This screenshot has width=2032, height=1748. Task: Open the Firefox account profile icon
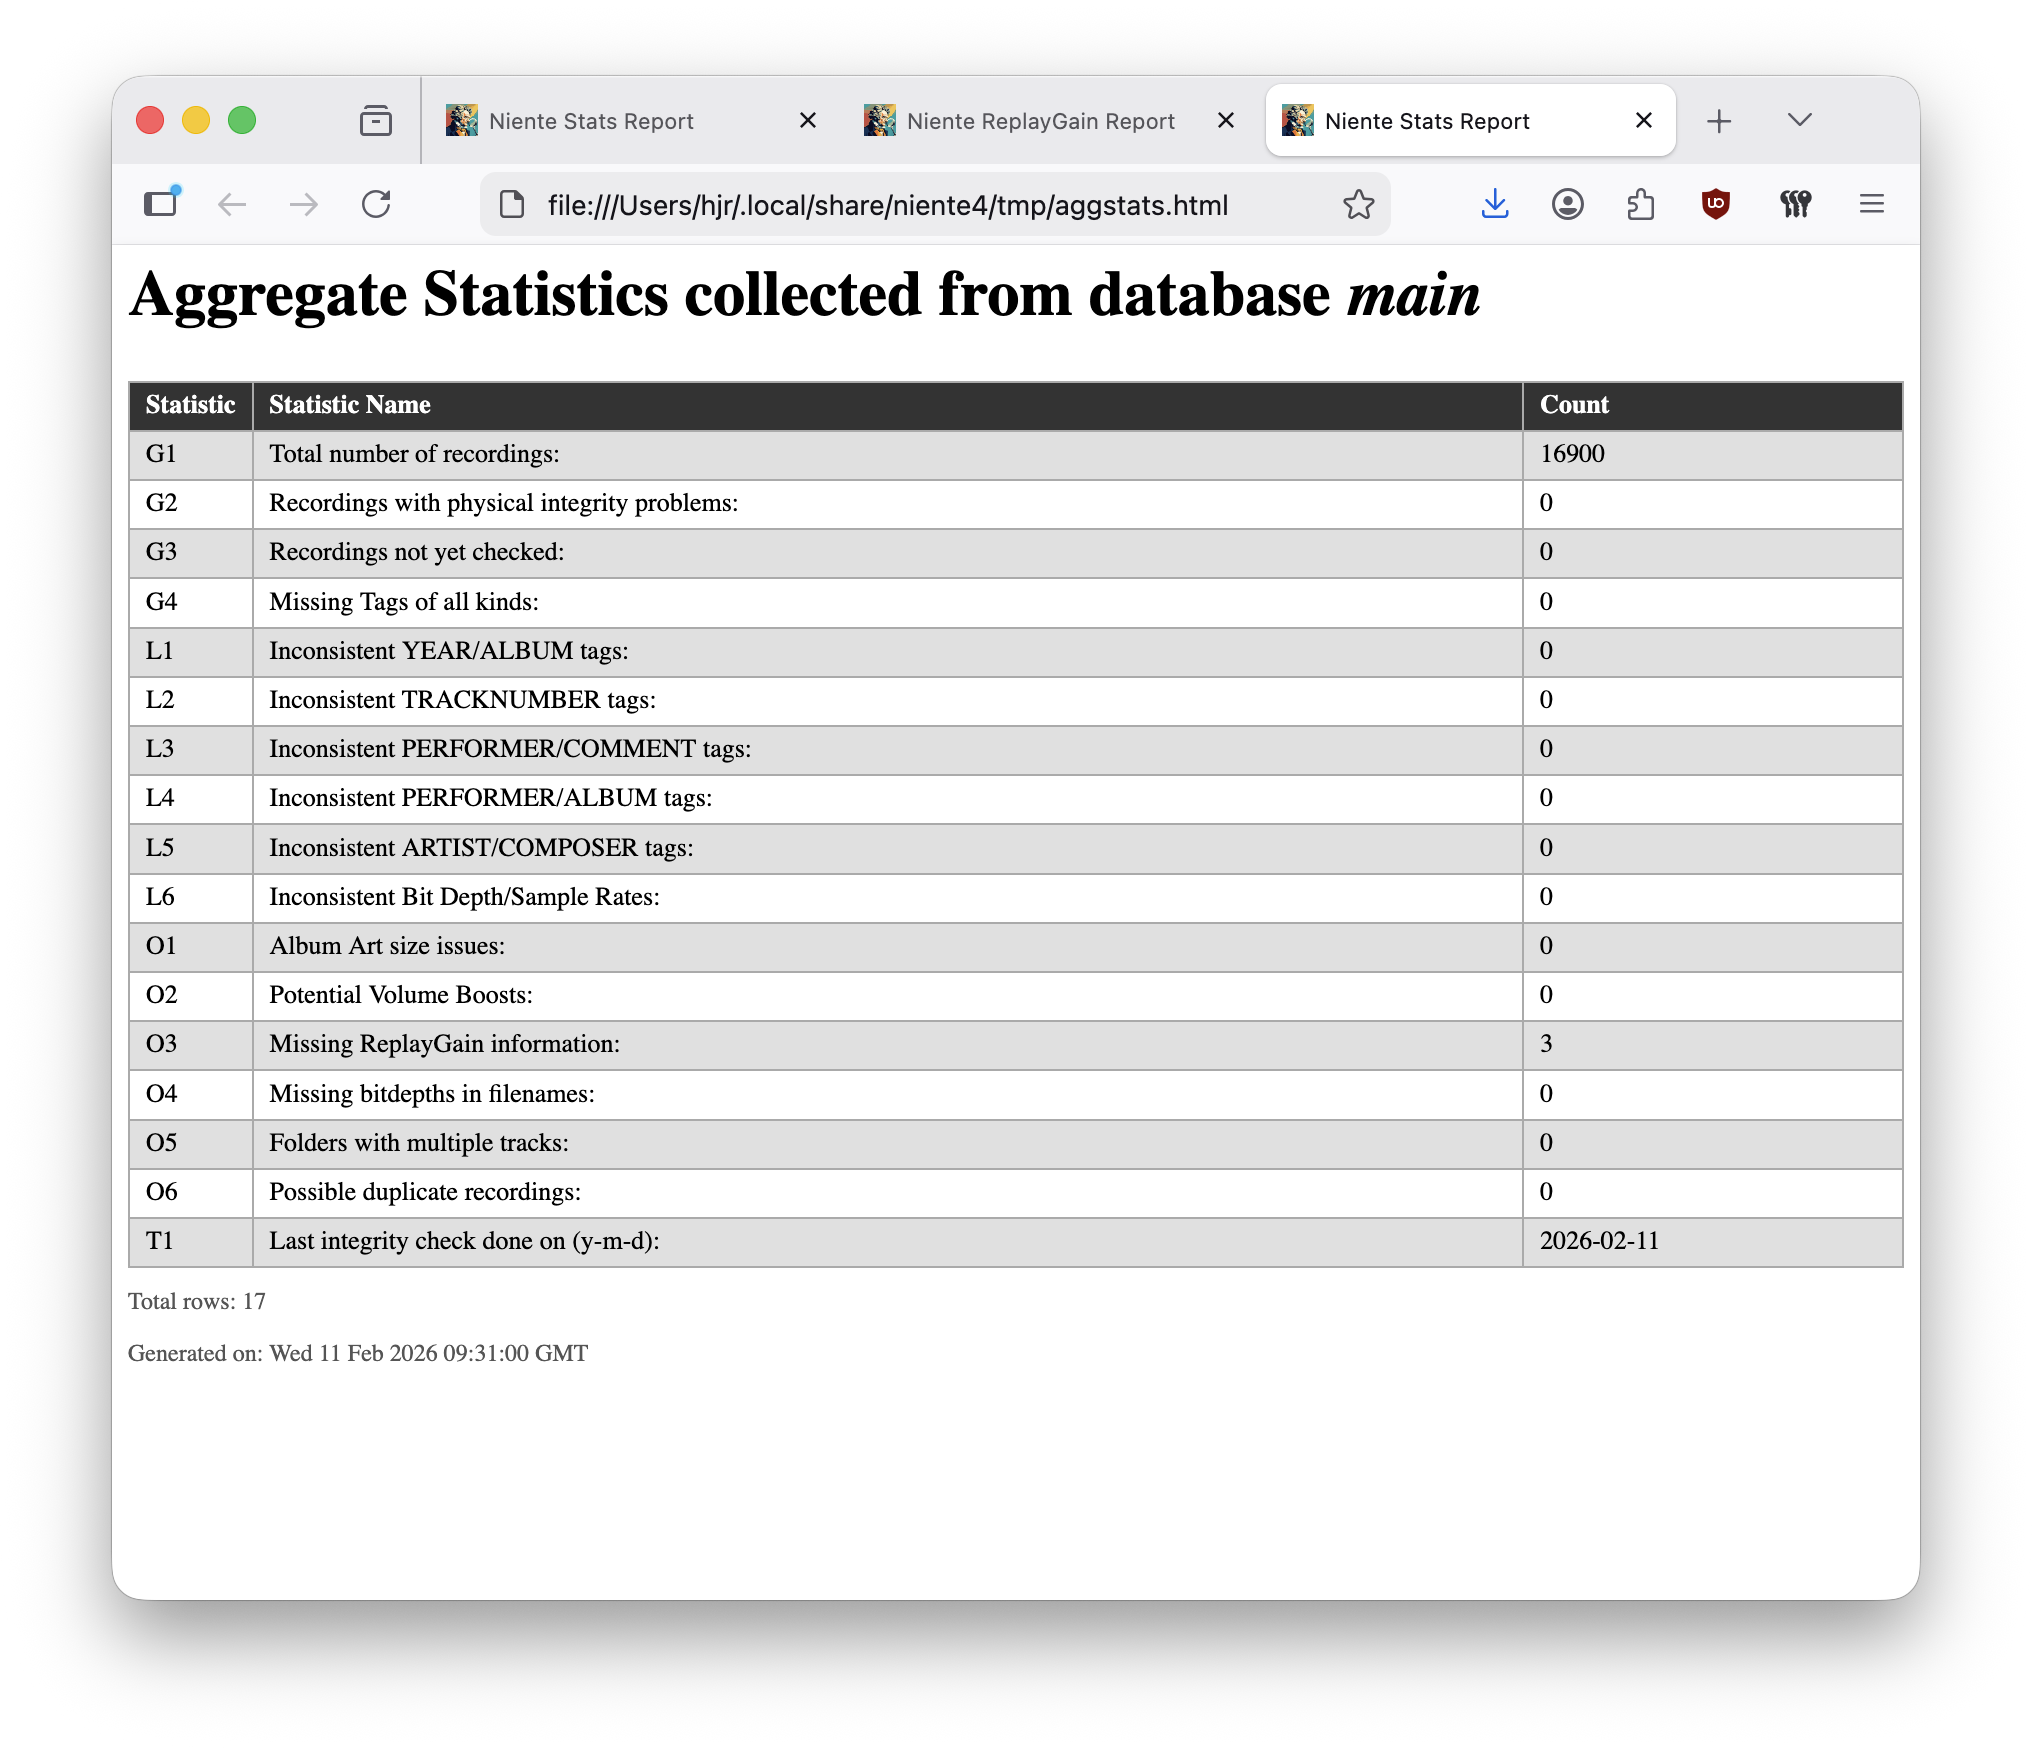tap(1567, 204)
